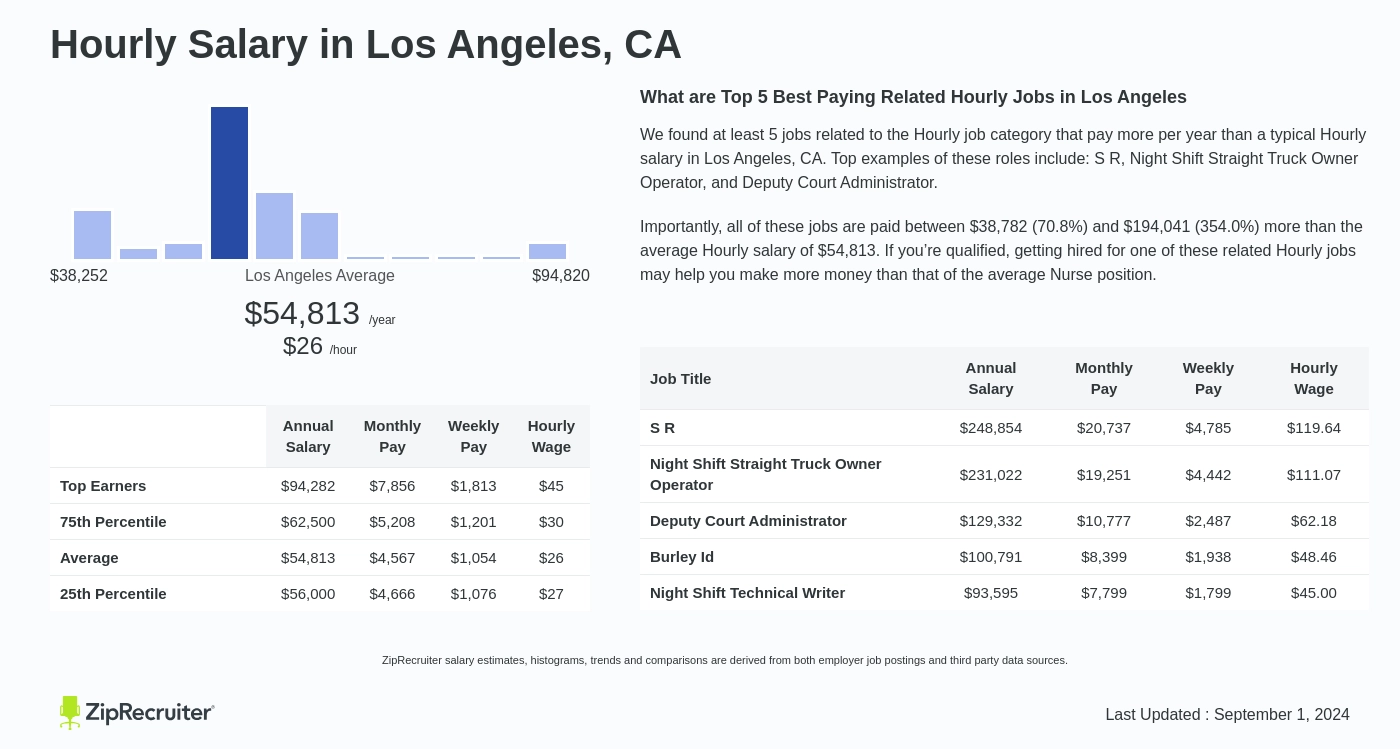
Task: Click the '25th Percentile' row label
Action: (x=113, y=594)
